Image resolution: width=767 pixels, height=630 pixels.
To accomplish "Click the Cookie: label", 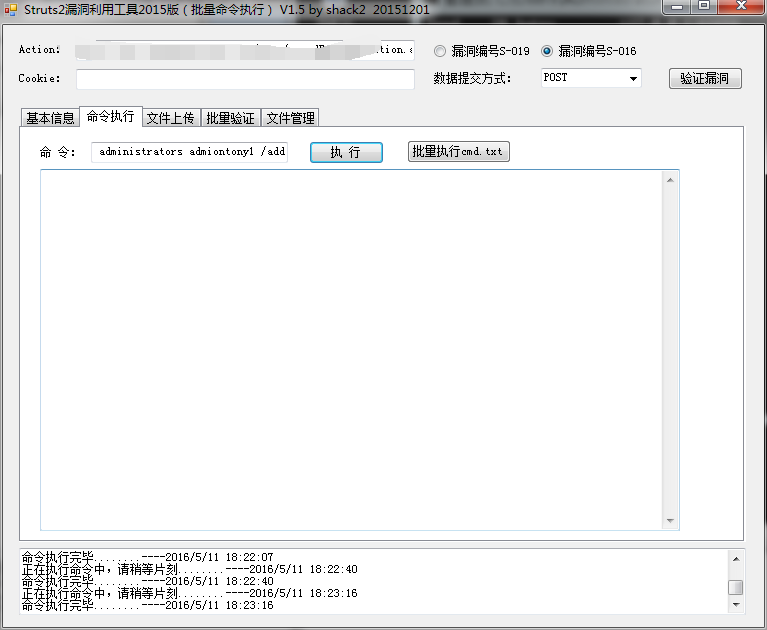I will pyautogui.click(x=39, y=78).
